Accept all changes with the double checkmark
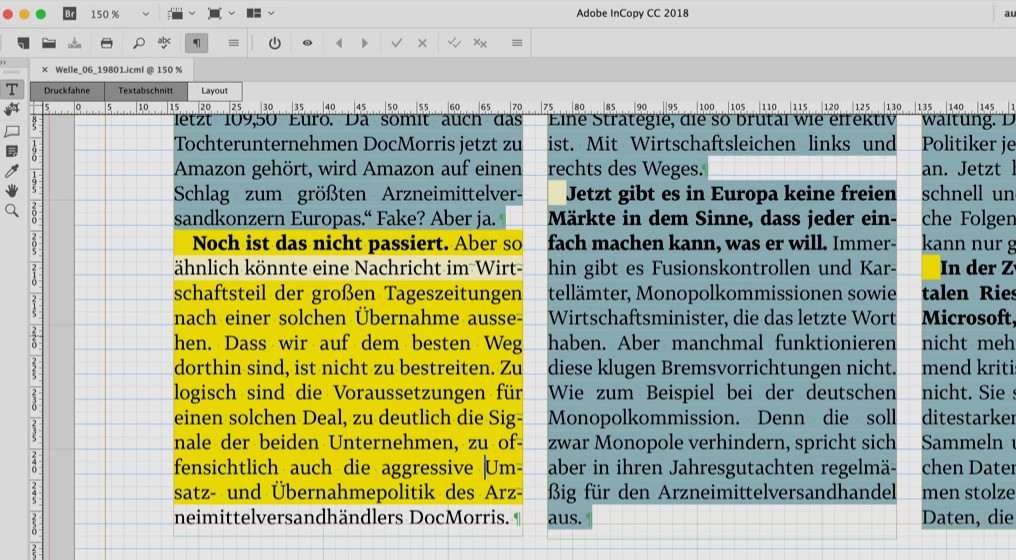Viewport: 1016px width, 560px height. 454,43
